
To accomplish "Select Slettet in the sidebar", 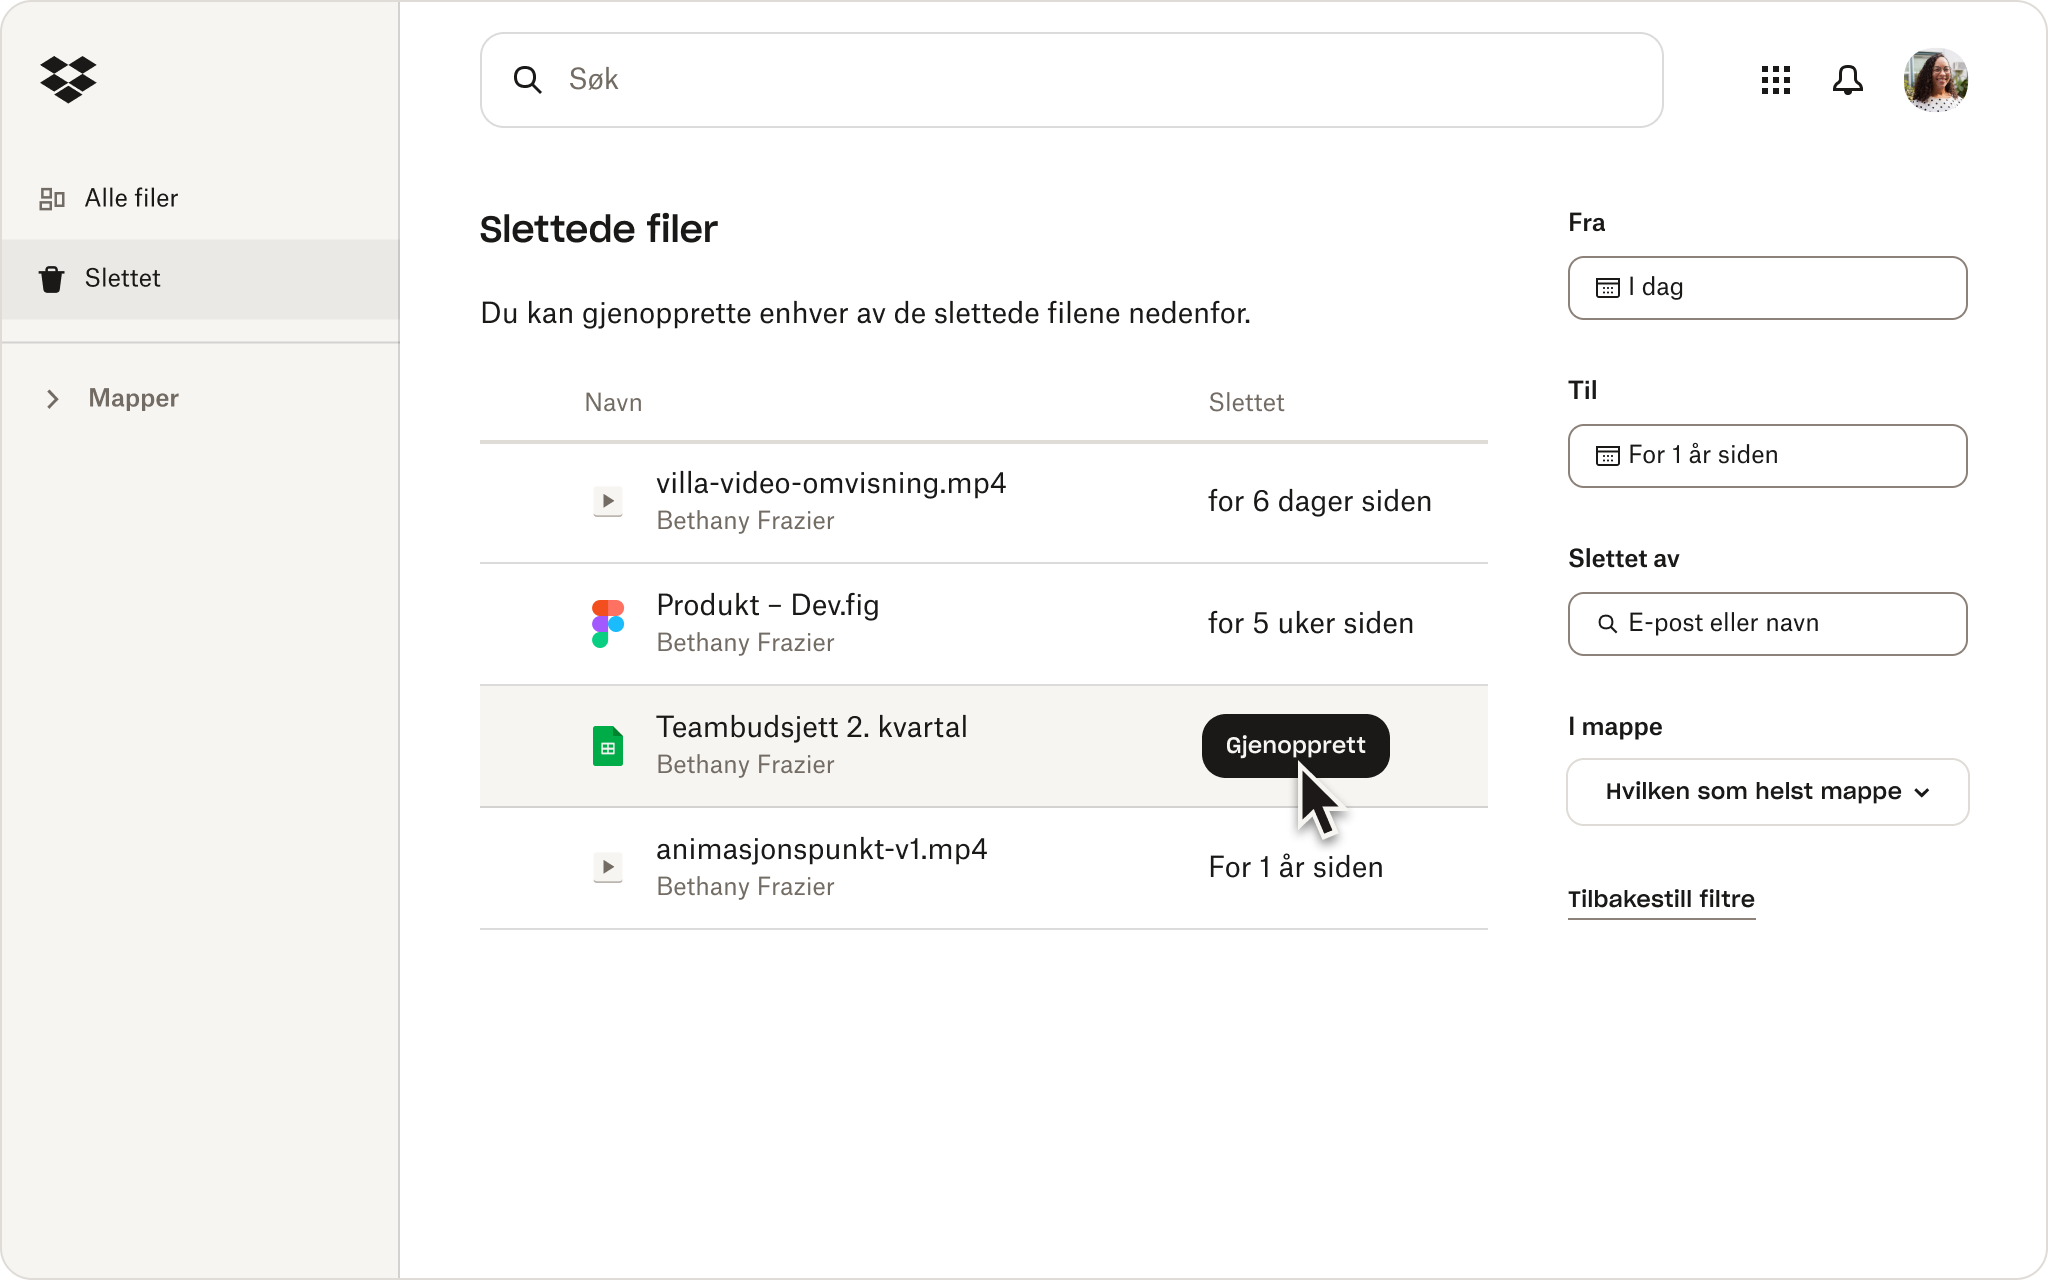I will coord(200,279).
